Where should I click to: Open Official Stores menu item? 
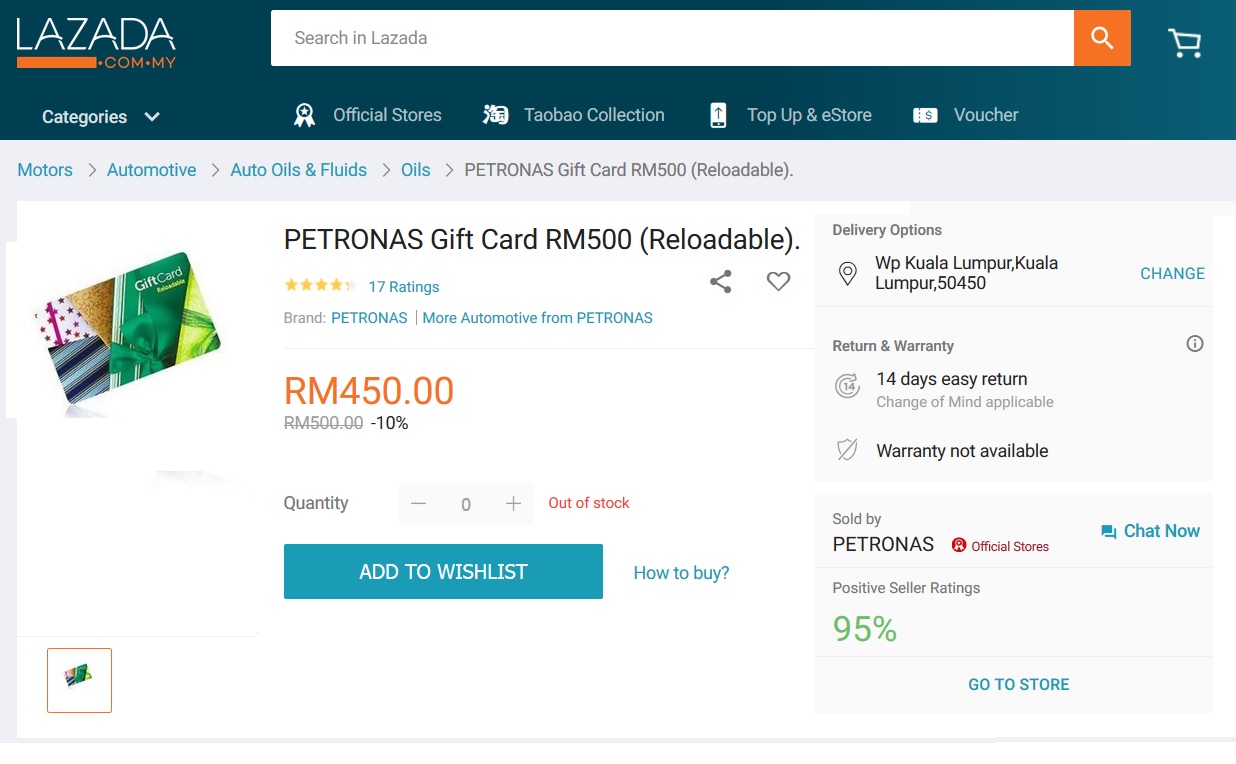(x=387, y=115)
